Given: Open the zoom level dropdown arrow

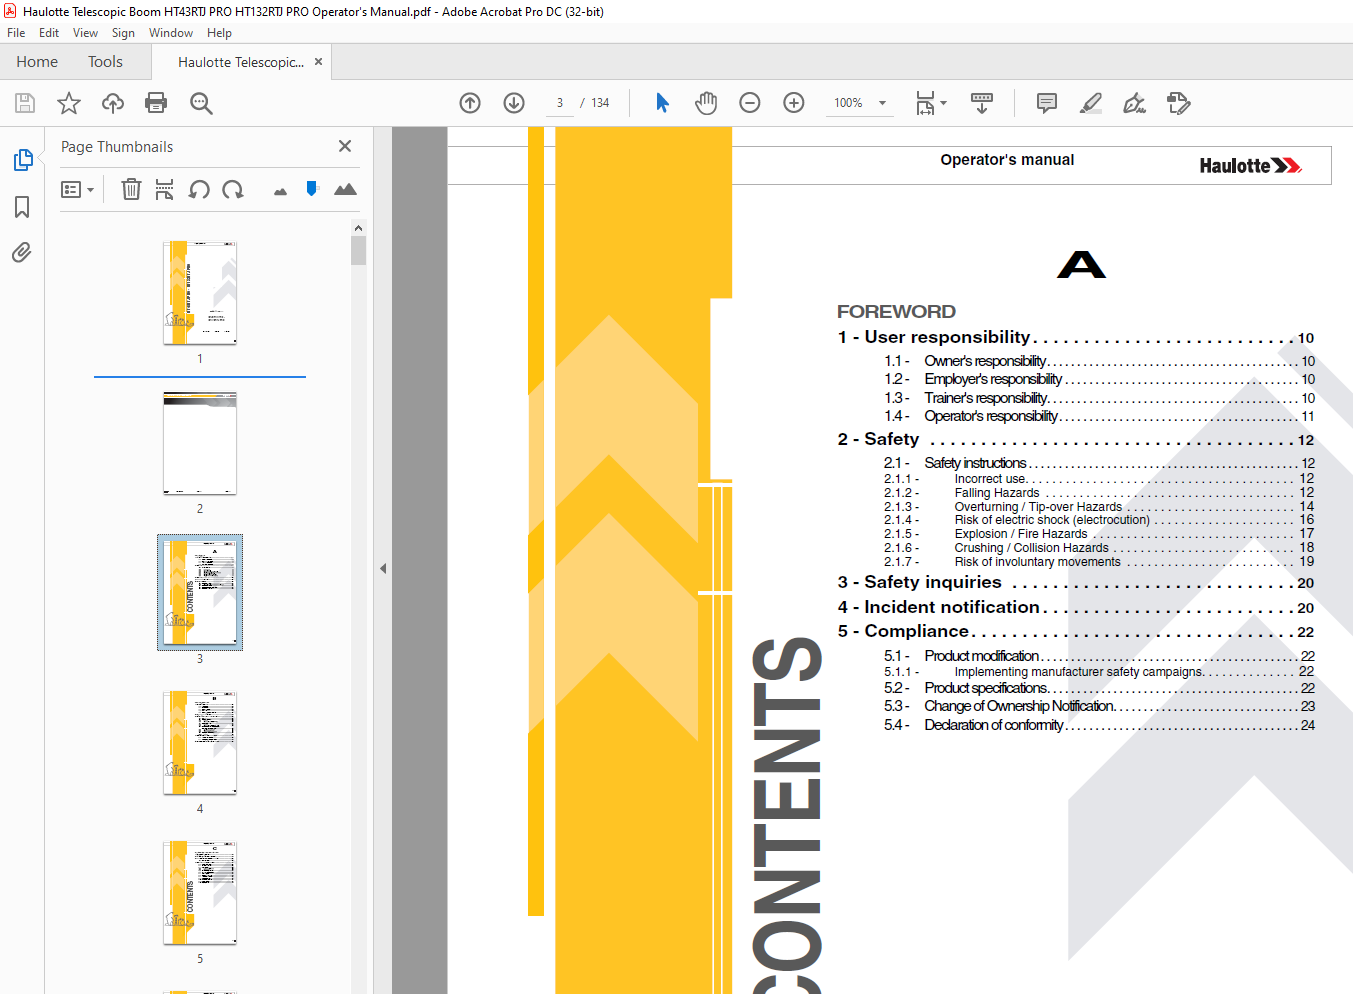Looking at the screenshot, I should (x=882, y=103).
